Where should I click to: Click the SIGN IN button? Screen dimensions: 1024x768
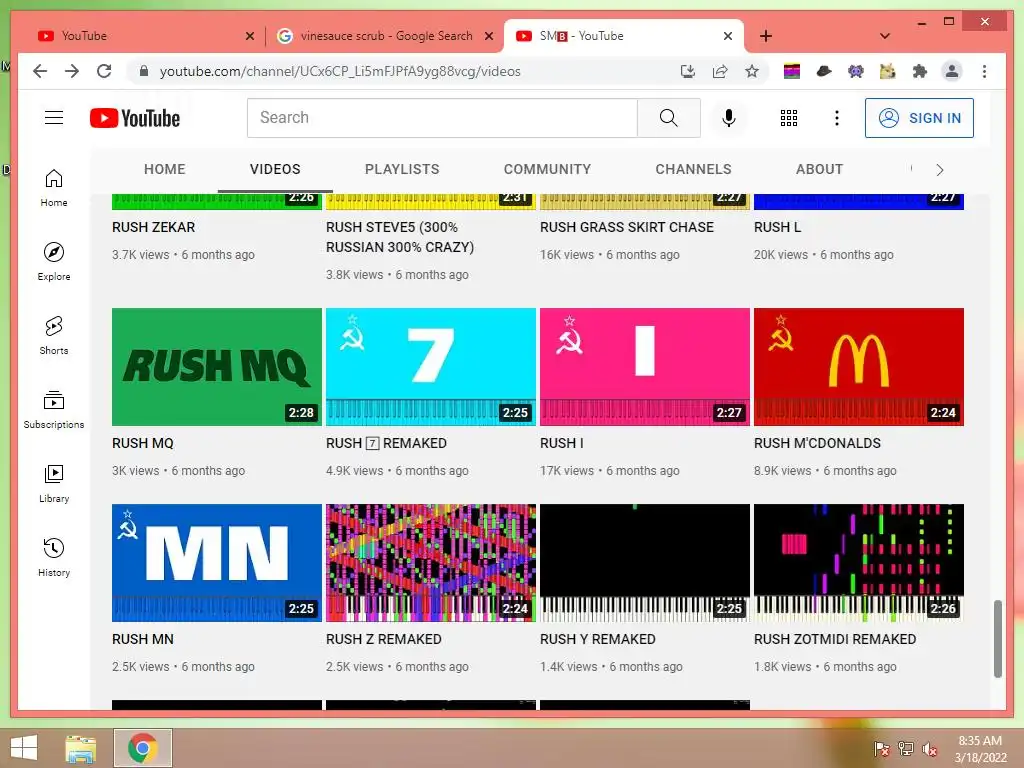[x=919, y=118]
